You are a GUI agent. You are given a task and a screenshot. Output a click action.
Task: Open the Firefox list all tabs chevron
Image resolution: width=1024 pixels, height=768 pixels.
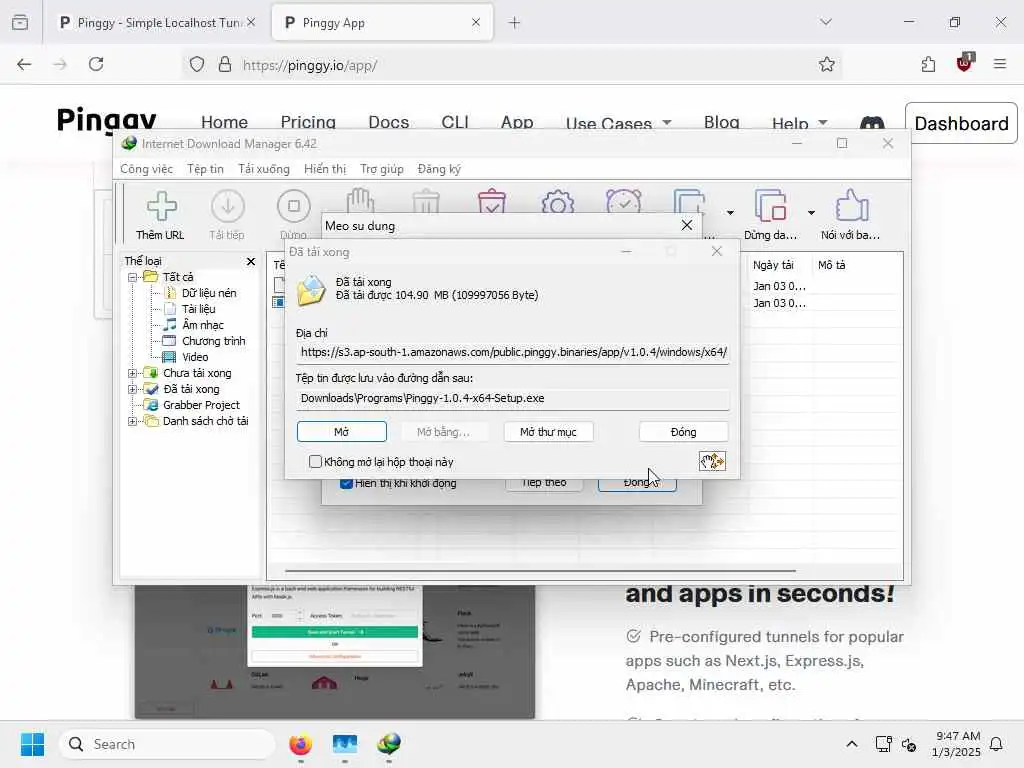point(826,22)
